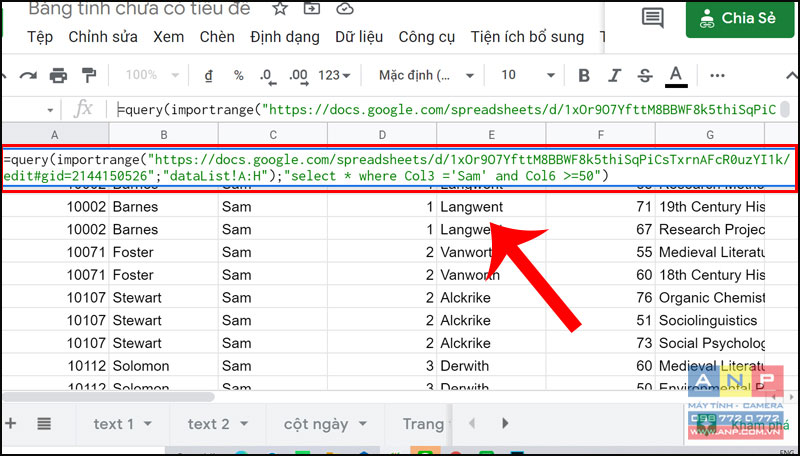Open the text 1 tab dropdown arrow
The height and width of the screenshot is (456, 800).
148,424
